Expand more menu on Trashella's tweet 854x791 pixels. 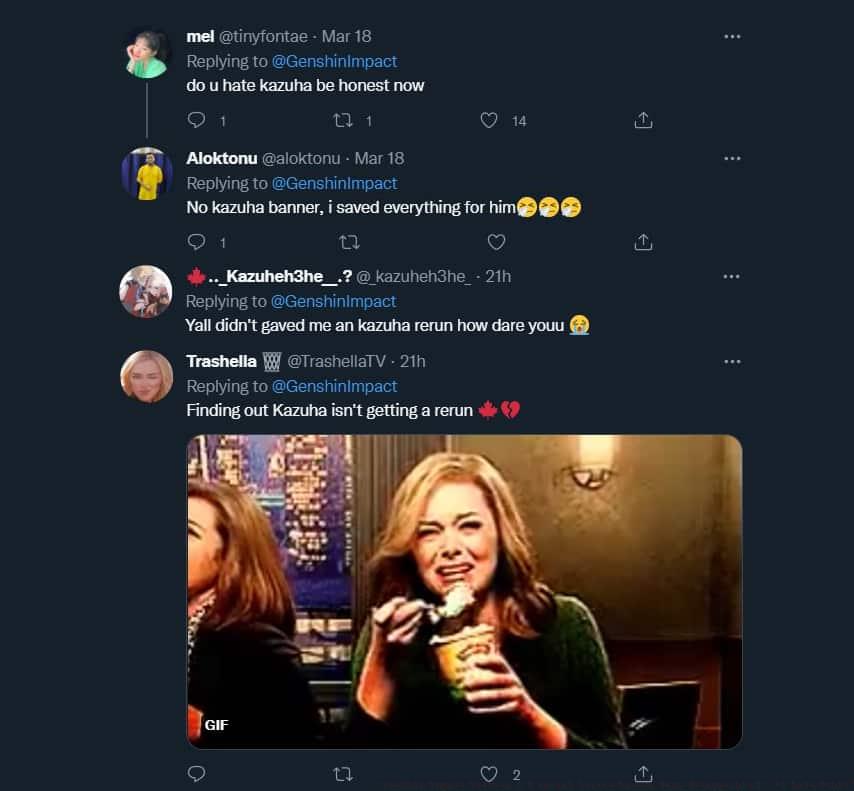(x=732, y=361)
